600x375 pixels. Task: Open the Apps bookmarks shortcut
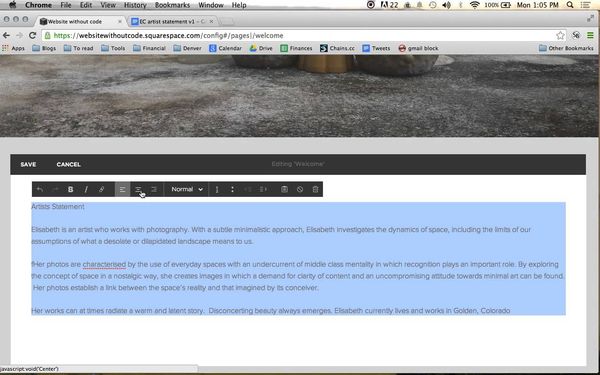coord(13,48)
